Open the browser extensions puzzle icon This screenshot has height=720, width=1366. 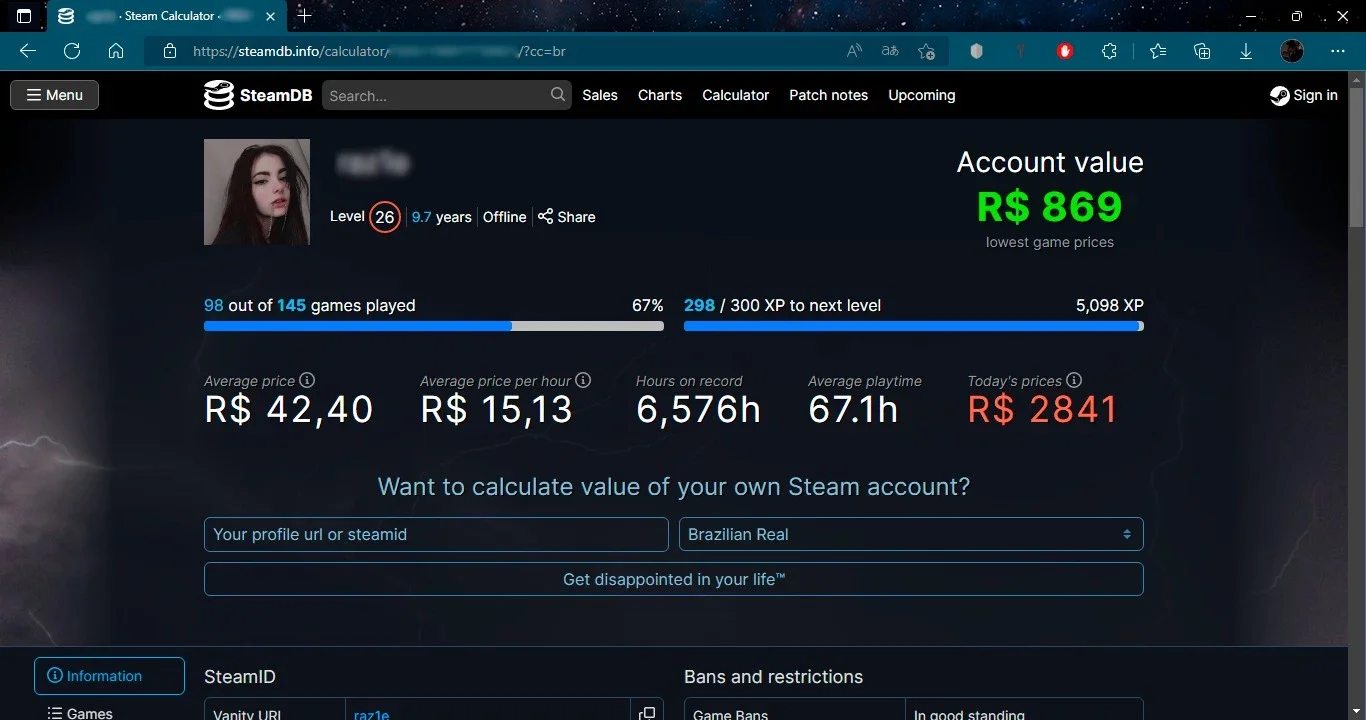[1109, 51]
